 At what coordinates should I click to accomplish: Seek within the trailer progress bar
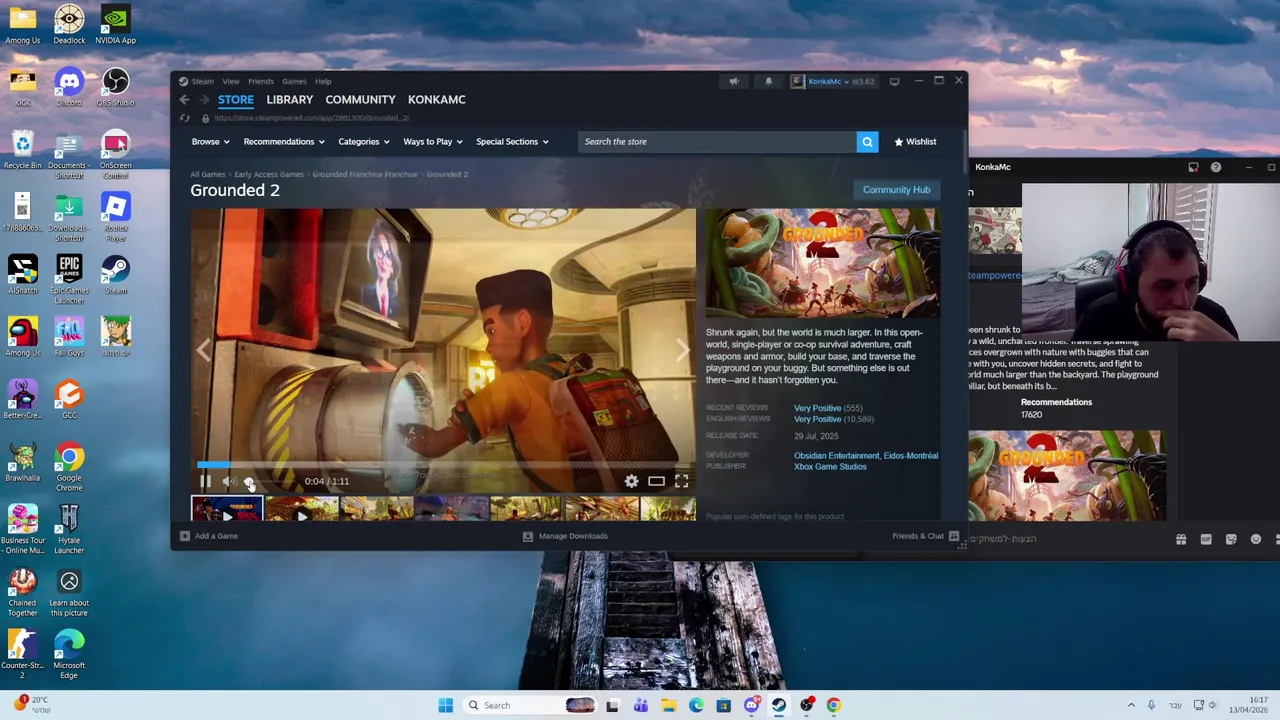coord(443,465)
